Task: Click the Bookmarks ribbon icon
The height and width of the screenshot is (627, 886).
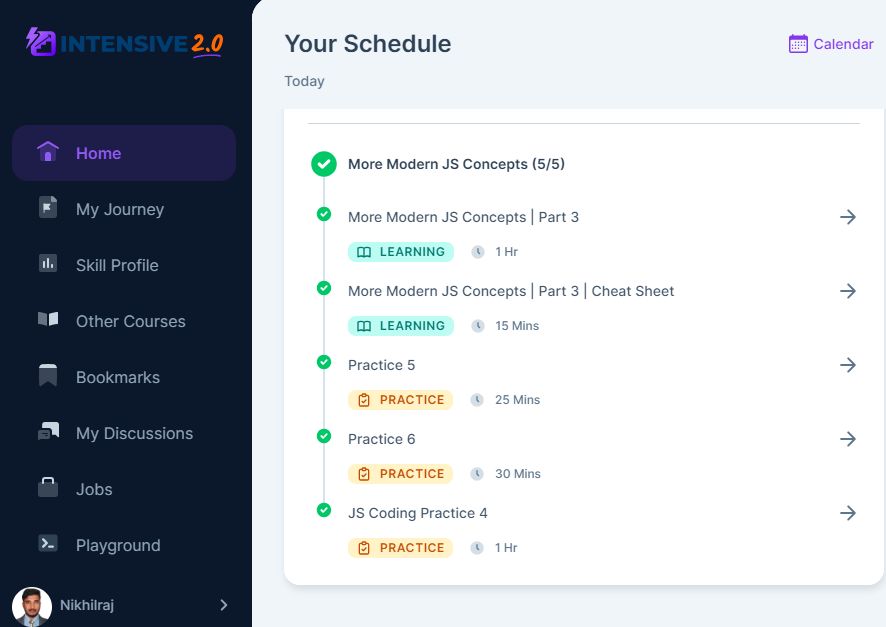Action: click(x=48, y=376)
